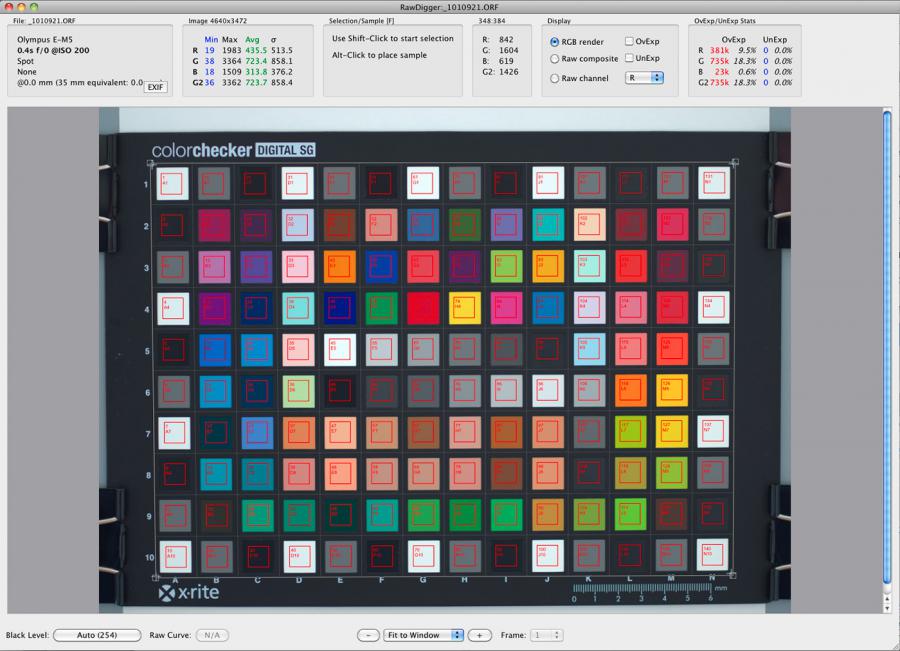Click the R channel Max value "1983"
This screenshot has width=900, height=651.
point(231,51)
